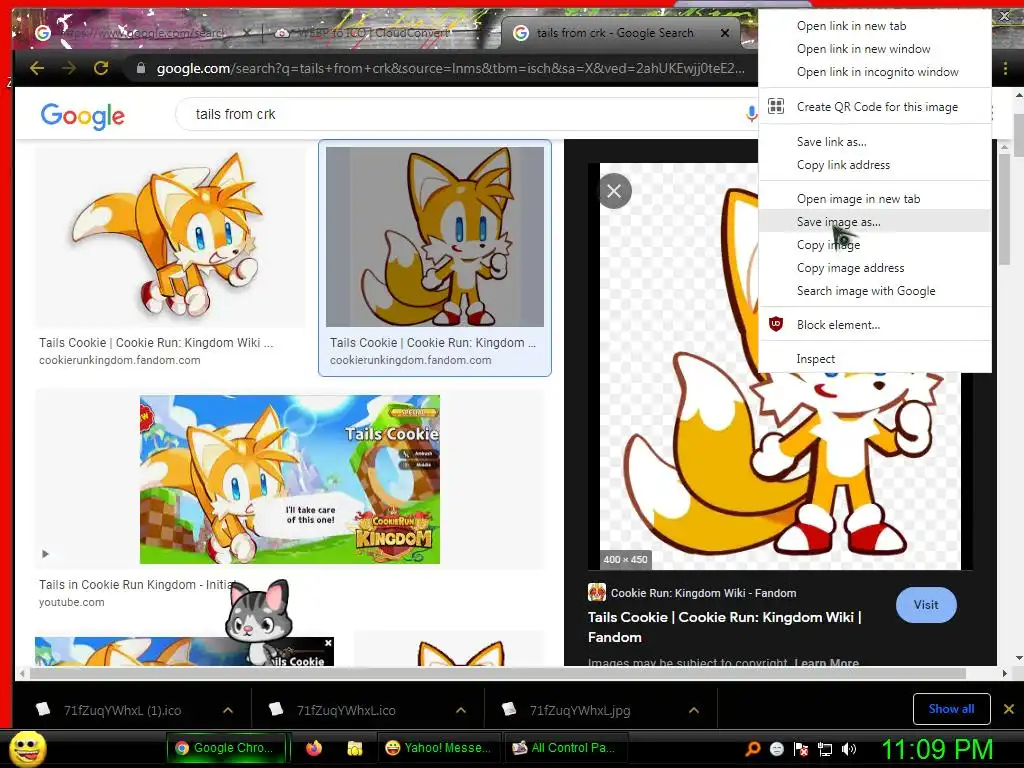This screenshot has width=1024, height=768.
Task: Open Google Chrome taskbar button
Action: pos(226,748)
